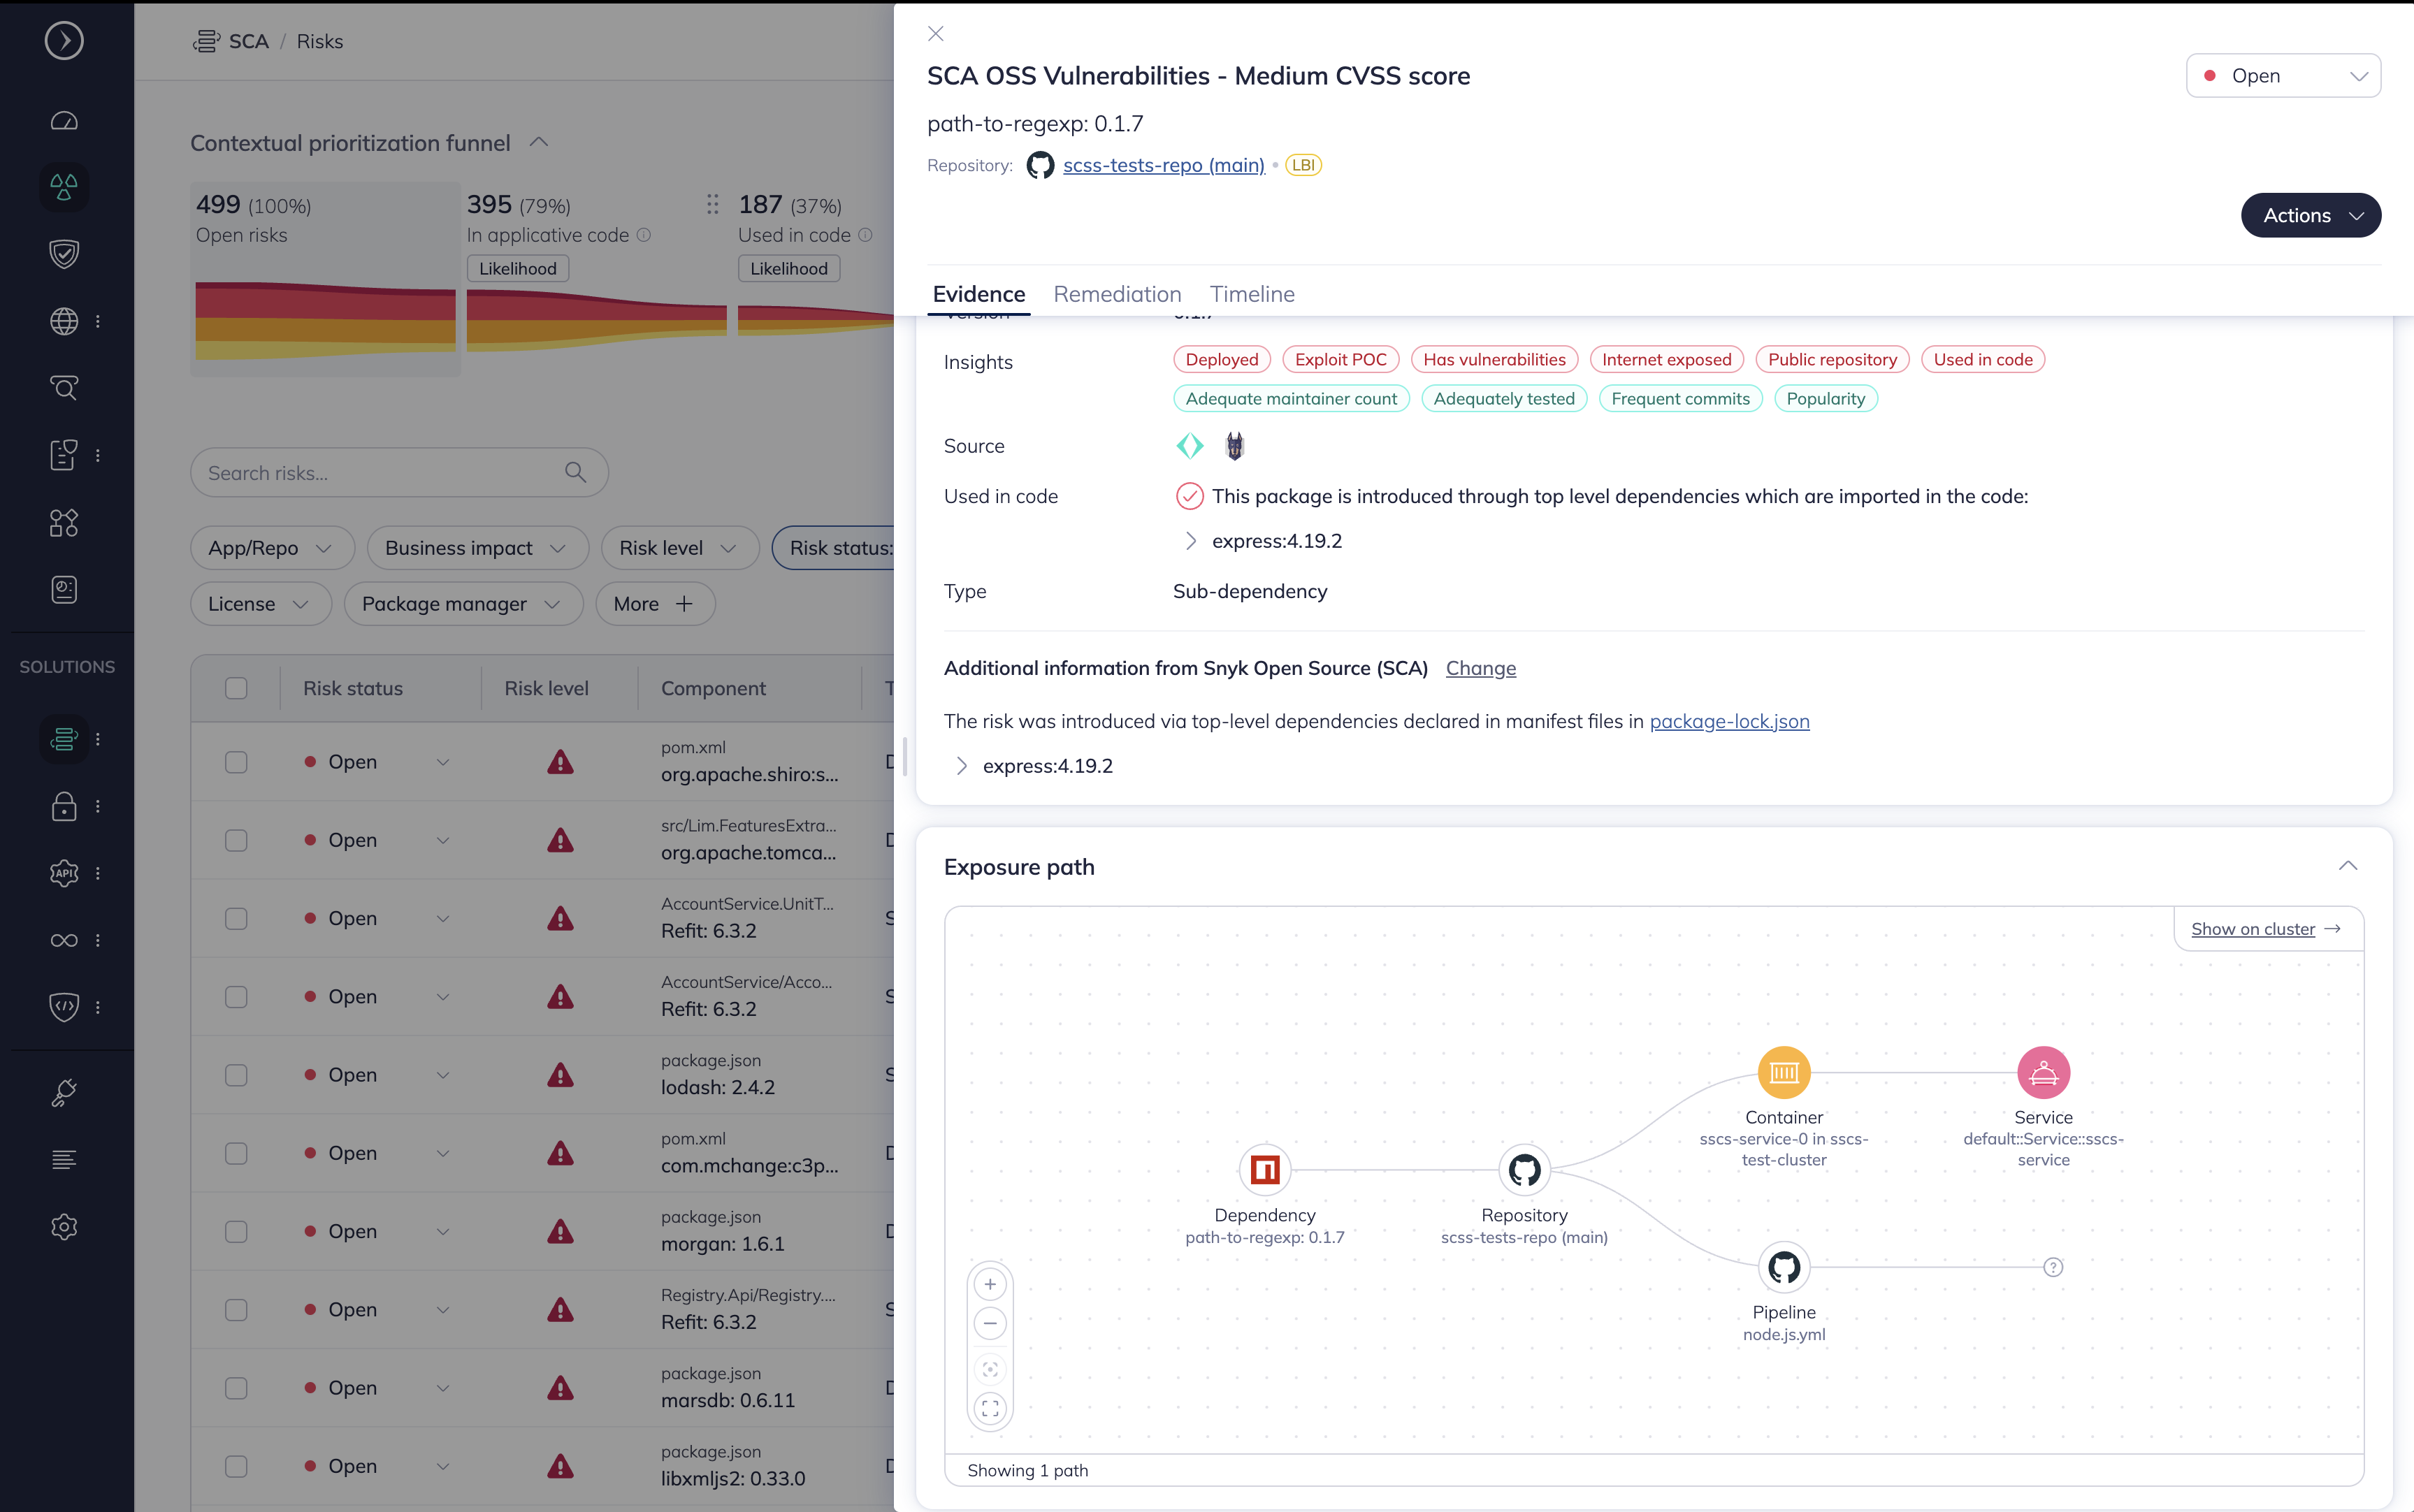Screen dimensions: 2414x1512
Task: Open the Actions dropdown button
Action: pos(2310,215)
